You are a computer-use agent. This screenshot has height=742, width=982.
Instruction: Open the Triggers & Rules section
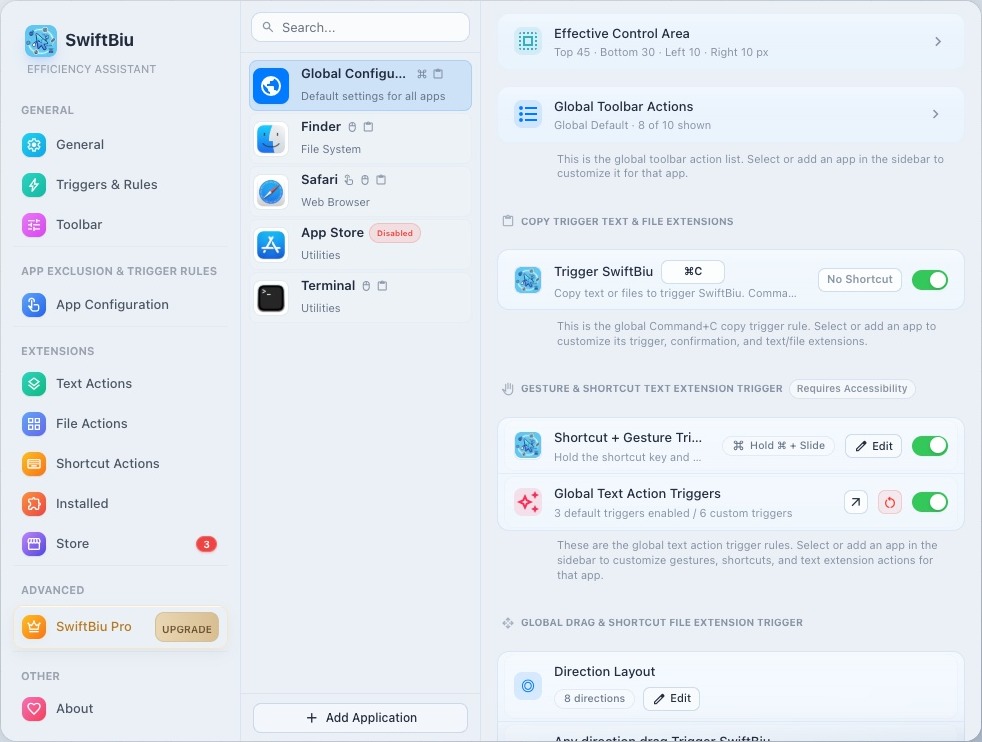click(120, 185)
